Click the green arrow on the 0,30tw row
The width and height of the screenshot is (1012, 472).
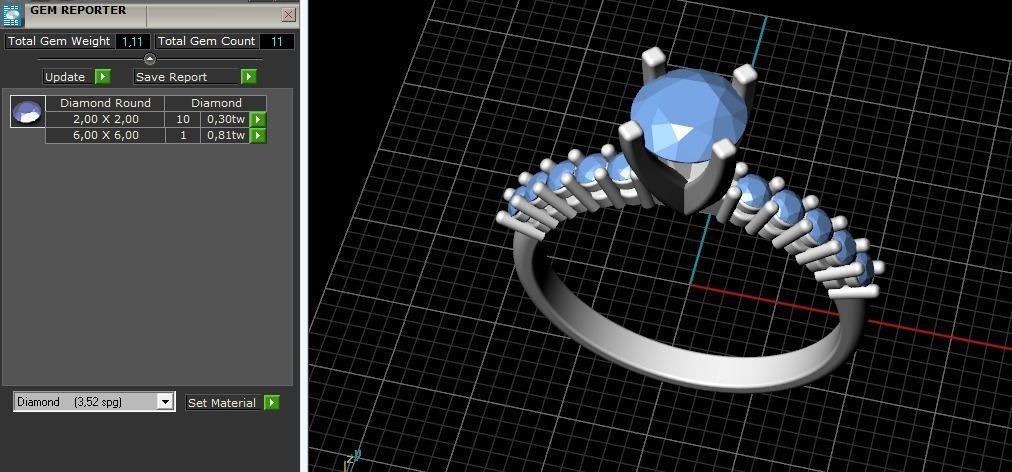pos(258,119)
